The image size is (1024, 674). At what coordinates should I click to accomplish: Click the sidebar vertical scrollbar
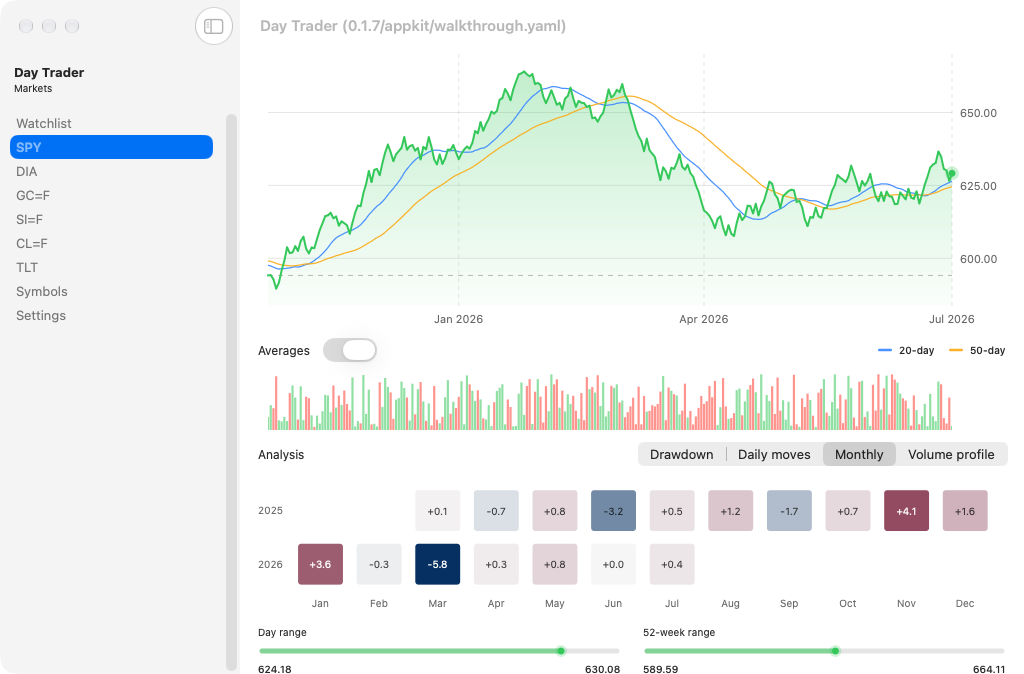click(x=231, y=392)
